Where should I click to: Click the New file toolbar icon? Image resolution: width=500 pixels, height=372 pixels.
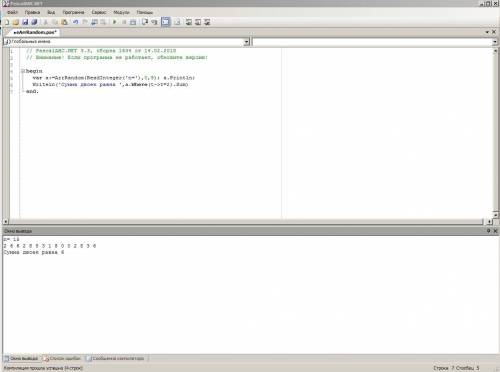[7, 22]
